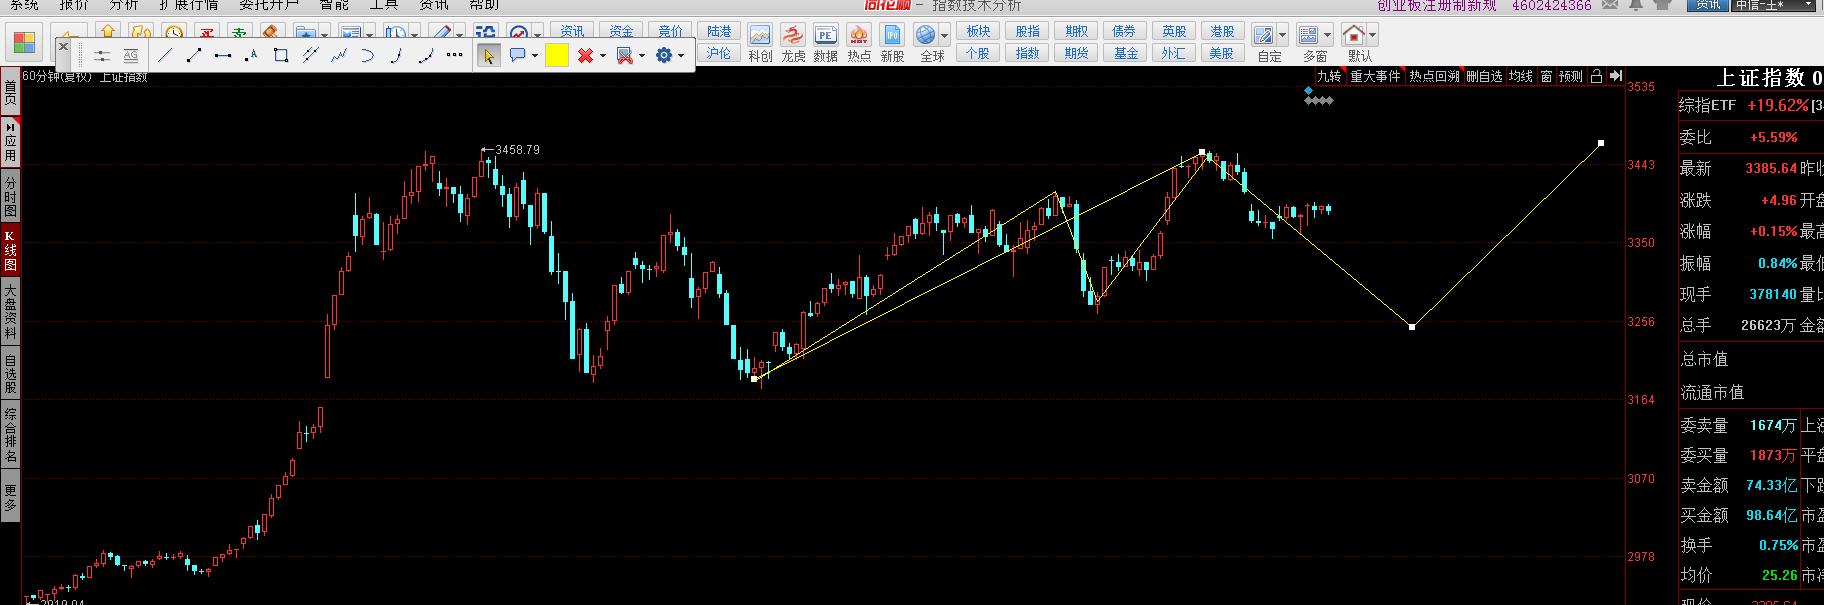
Task: Click the red X delete drawings icon
Action: click(x=585, y=55)
